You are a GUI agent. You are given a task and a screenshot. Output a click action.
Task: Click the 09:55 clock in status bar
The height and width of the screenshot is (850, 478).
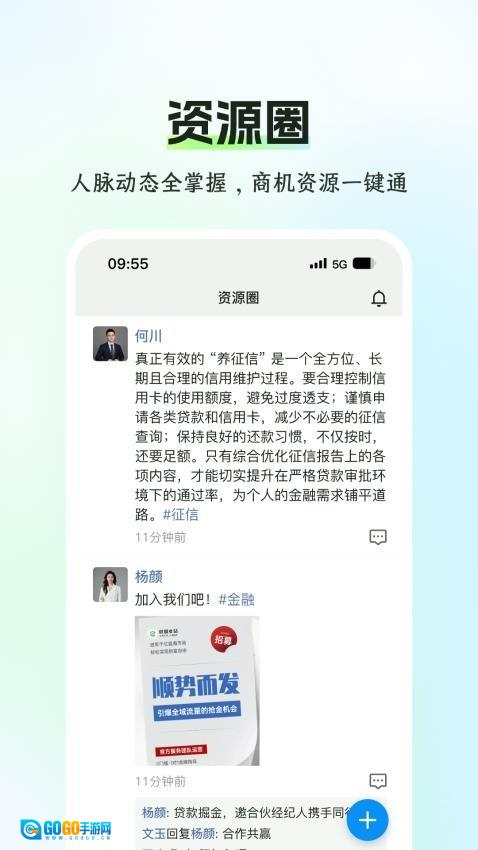click(x=128, y=264)
